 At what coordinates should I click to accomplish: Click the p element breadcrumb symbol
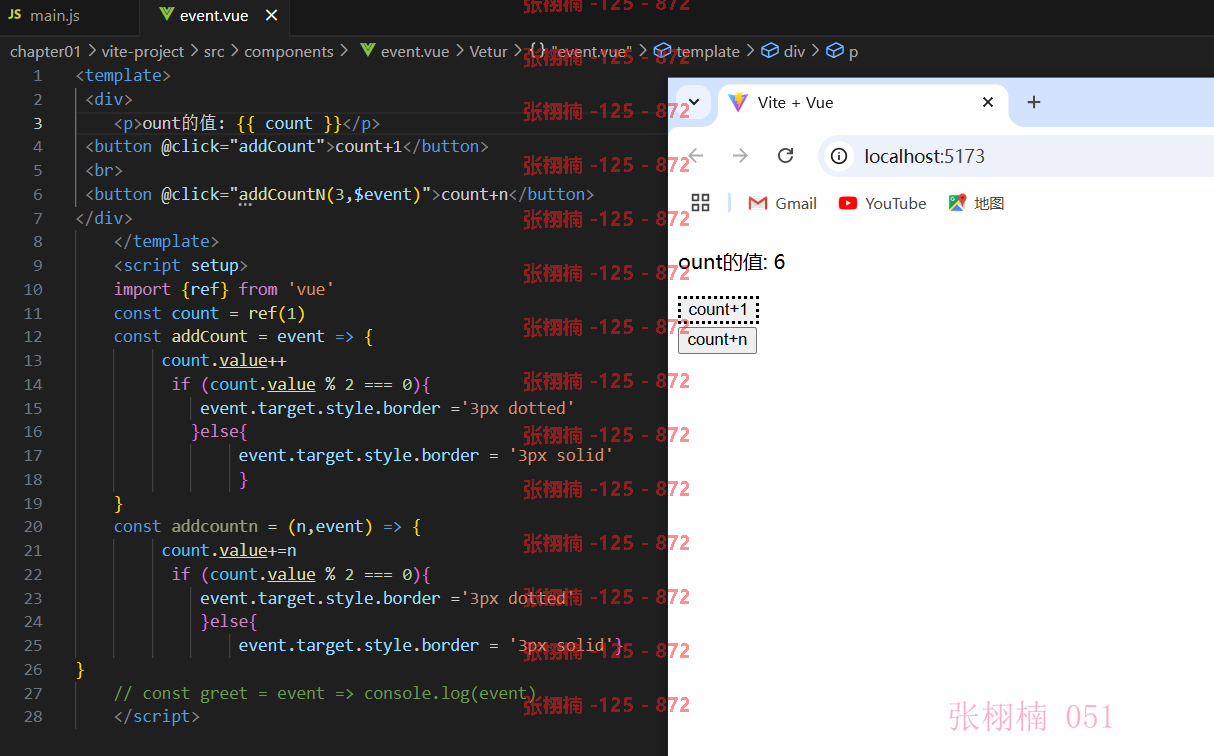842,51
